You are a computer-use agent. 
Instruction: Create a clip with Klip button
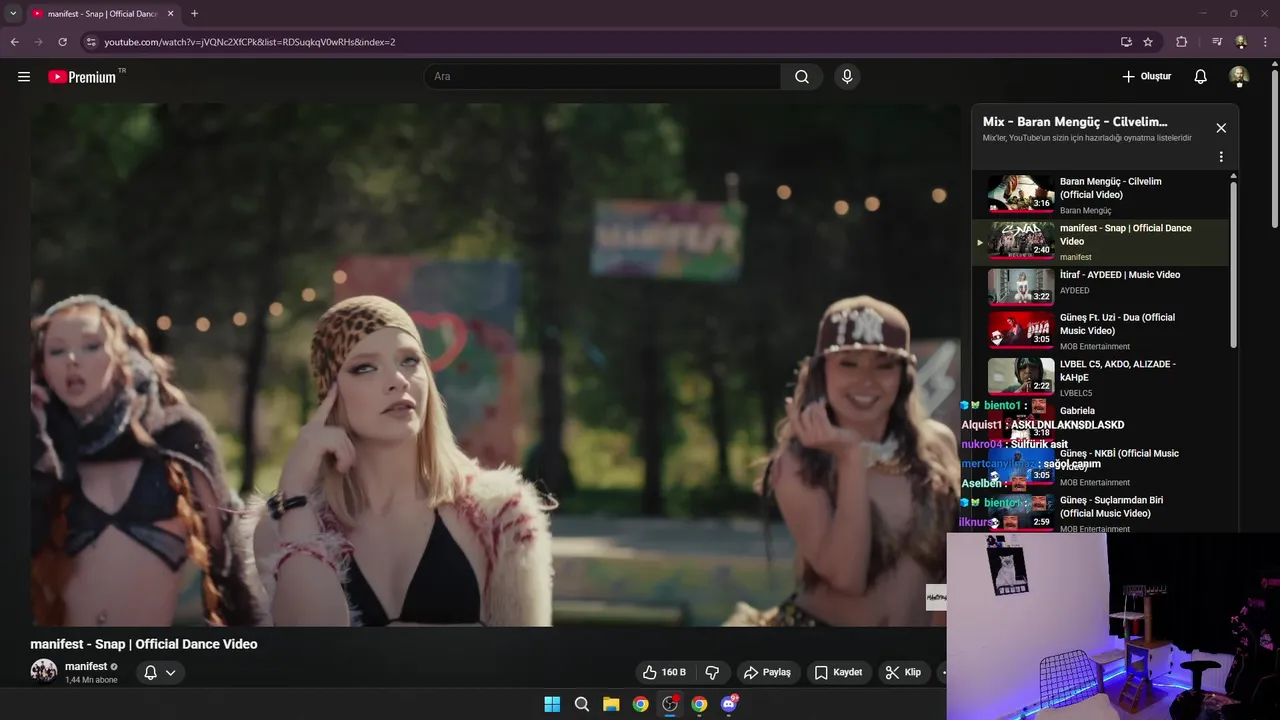903,672
